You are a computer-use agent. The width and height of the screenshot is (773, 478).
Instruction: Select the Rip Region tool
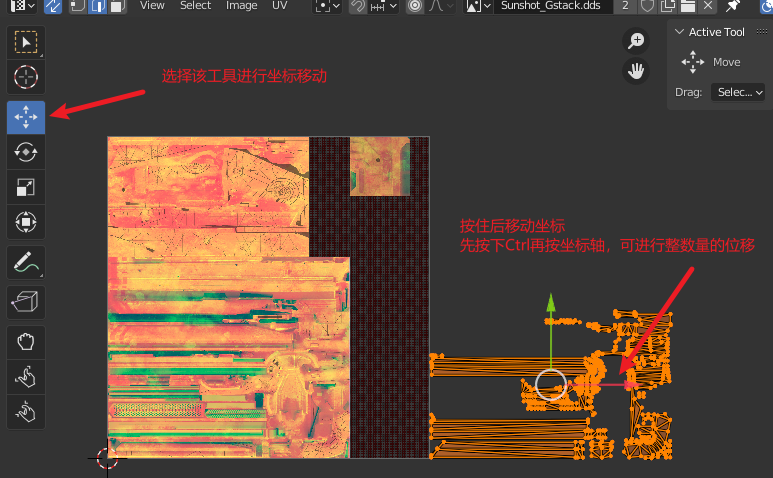[x=26, y=300]
